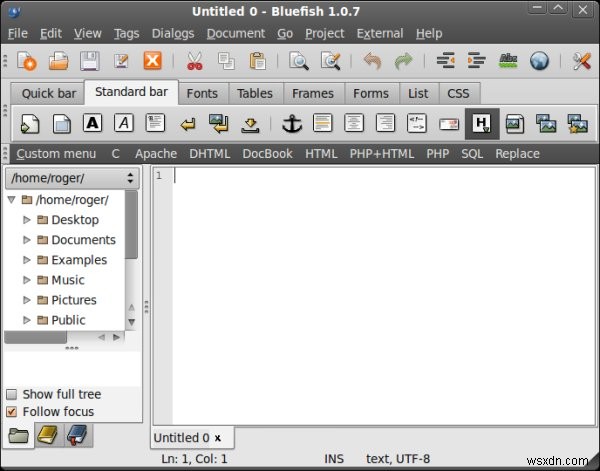Open Find with magnifier icon
The width and height of the screenshot is (600, 471).
[x=299, y=61]
